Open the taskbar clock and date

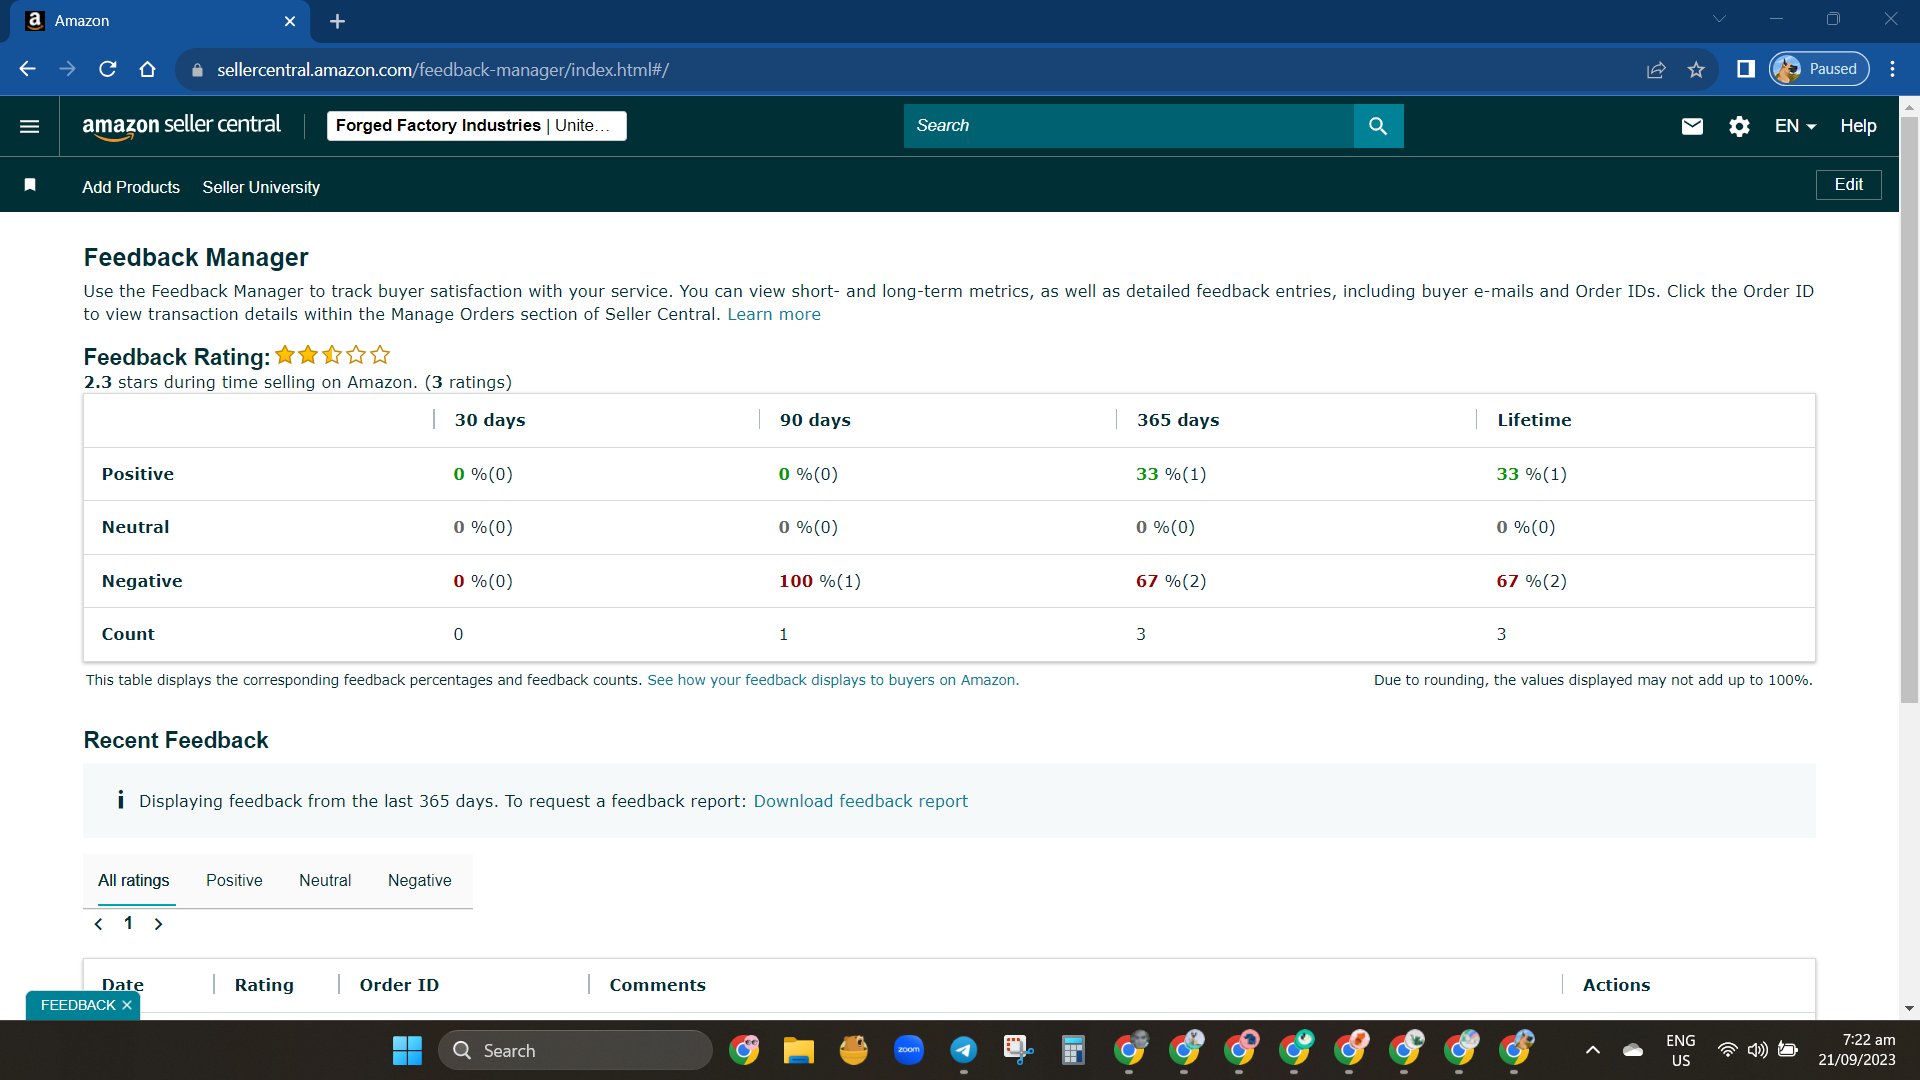click(1857, 1050)
